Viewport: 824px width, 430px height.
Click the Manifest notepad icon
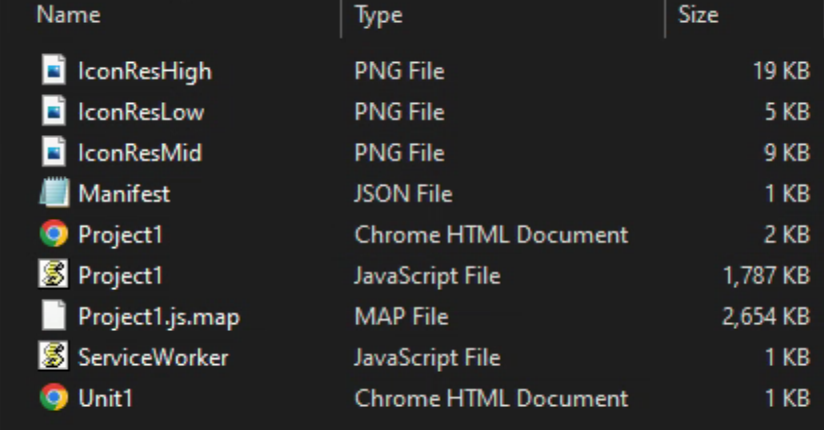click(x=54, y=192)
